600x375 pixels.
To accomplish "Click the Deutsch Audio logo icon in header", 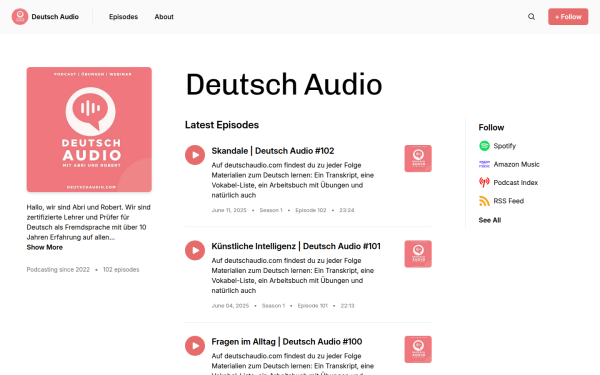I will 20,16.
